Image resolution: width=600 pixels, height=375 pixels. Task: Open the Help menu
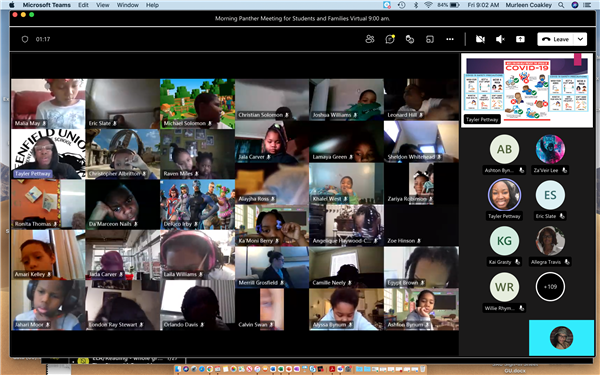click(x=152, y=5)
